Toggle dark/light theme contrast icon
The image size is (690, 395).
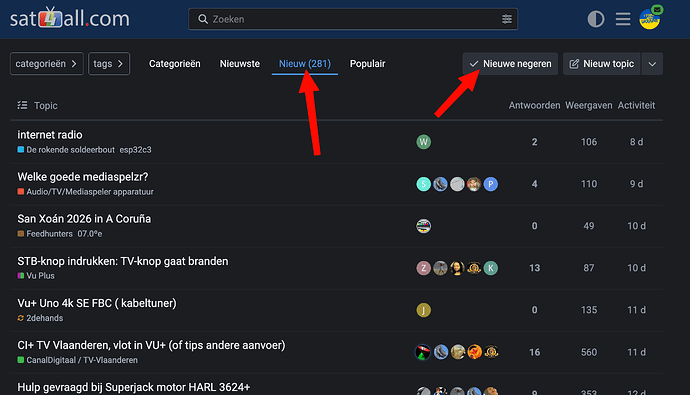596,19
